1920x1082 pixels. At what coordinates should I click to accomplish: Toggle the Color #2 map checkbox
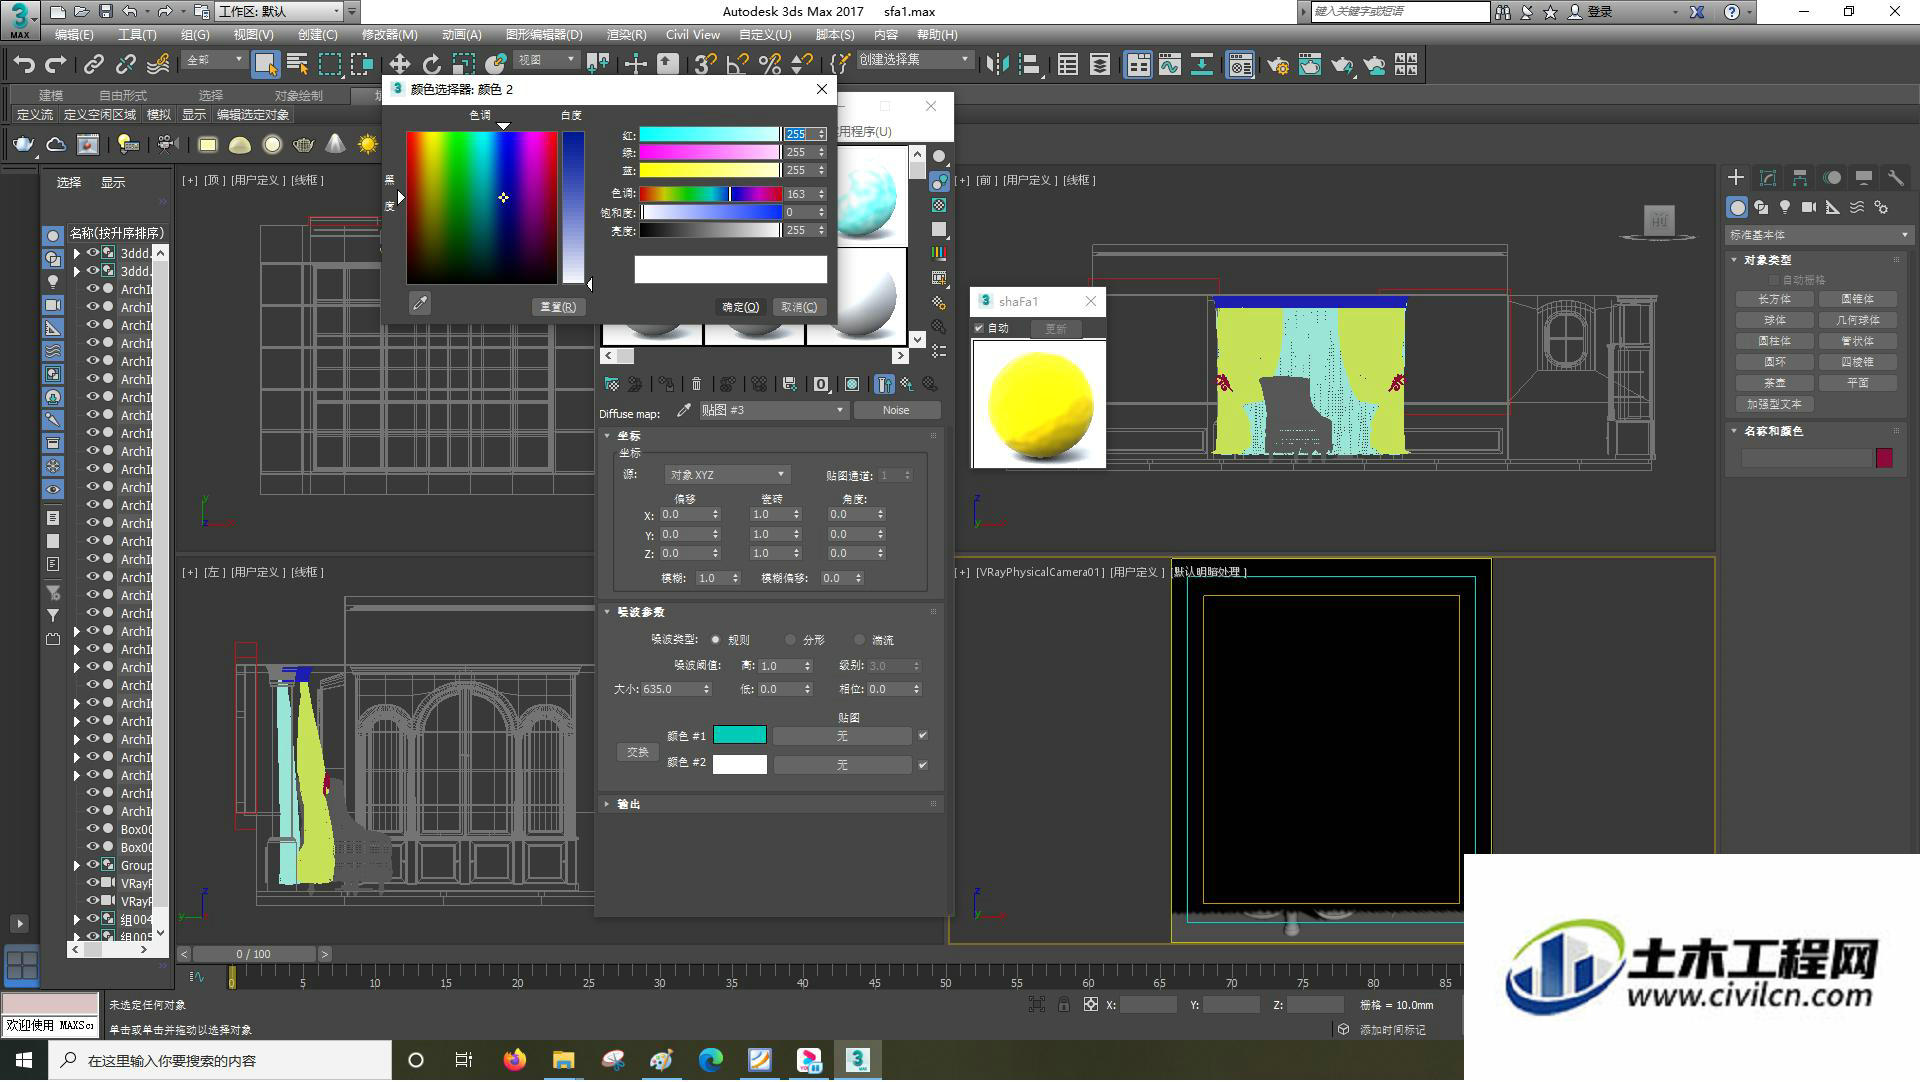point(923,765)
